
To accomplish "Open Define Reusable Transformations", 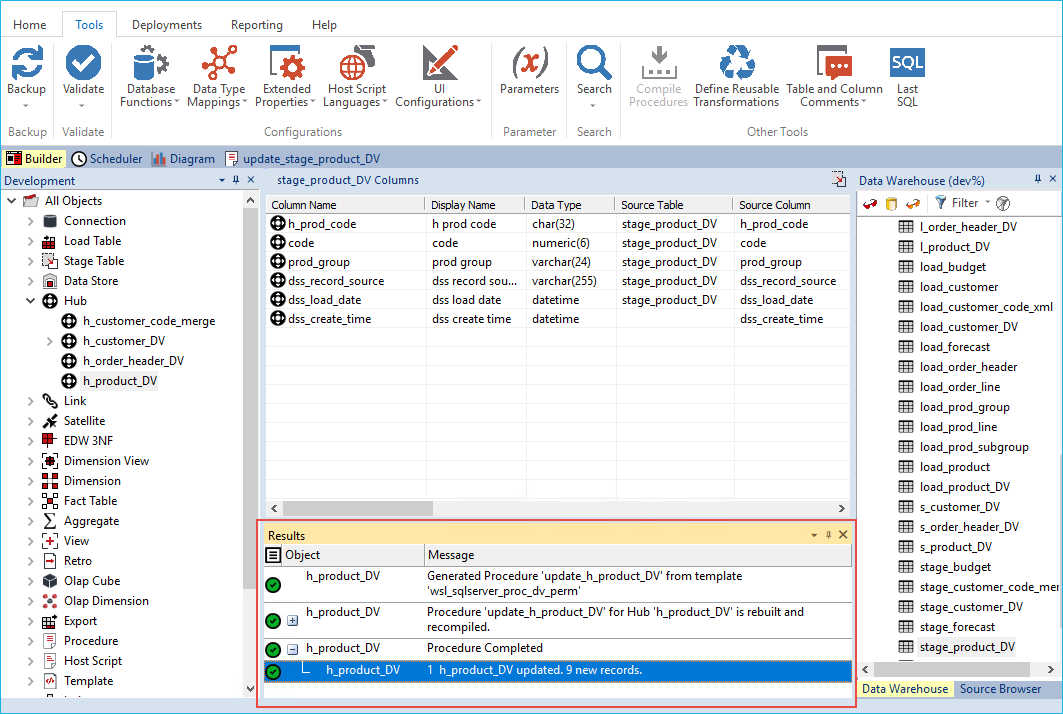I will click(x=737, y=64).
